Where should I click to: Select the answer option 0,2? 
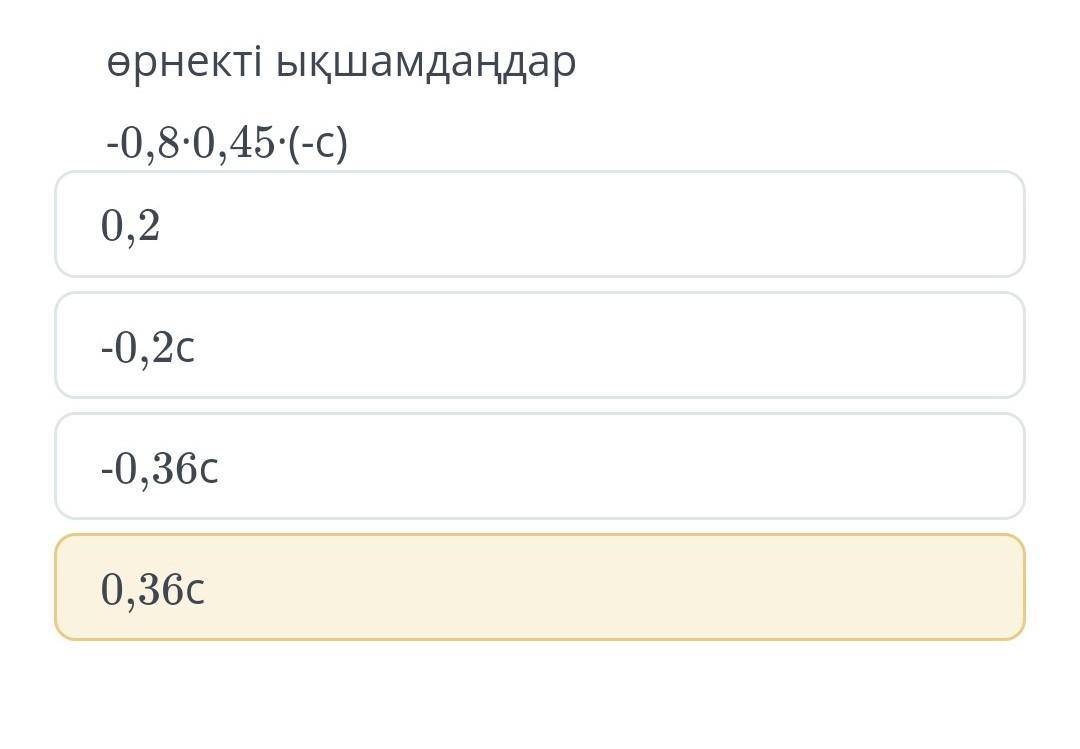[540, 225]
